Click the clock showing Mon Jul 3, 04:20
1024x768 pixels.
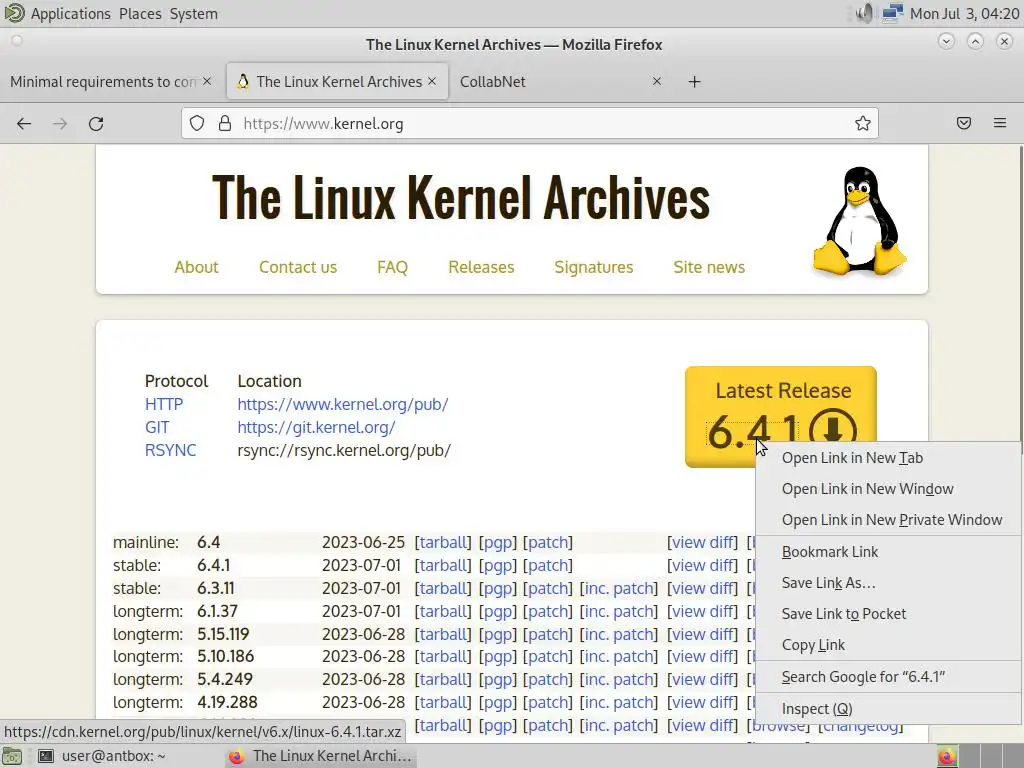964,14
